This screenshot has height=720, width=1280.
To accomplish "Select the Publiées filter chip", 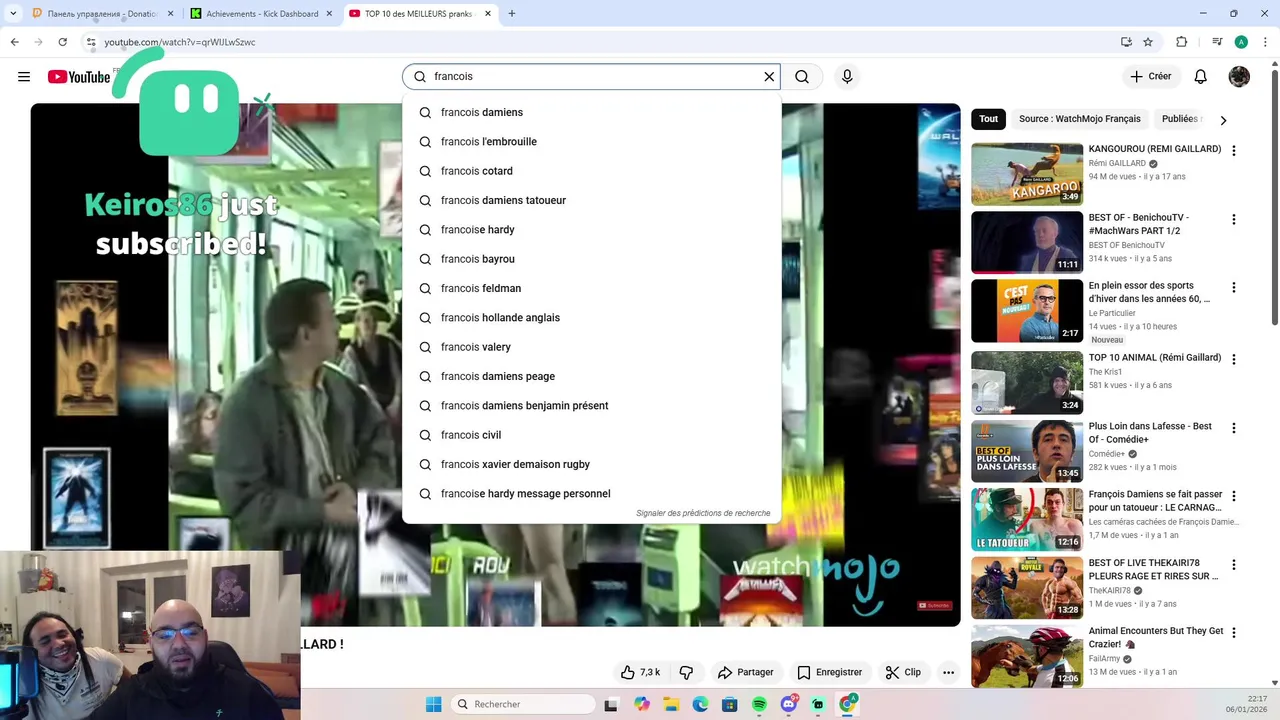I will 1180,119.
